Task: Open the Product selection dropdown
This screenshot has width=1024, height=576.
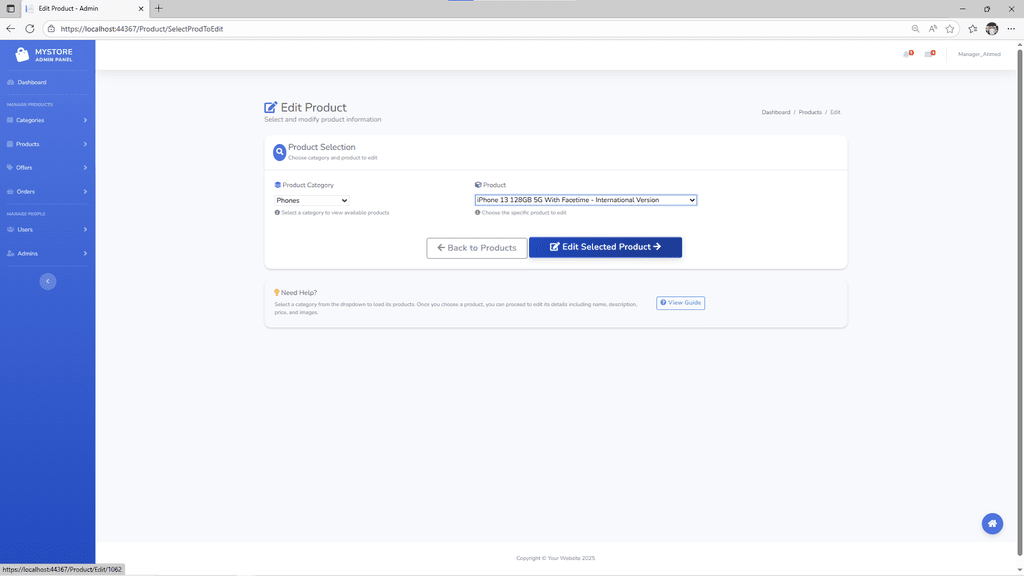Action: pyautogui.click(x=585, y=200)
